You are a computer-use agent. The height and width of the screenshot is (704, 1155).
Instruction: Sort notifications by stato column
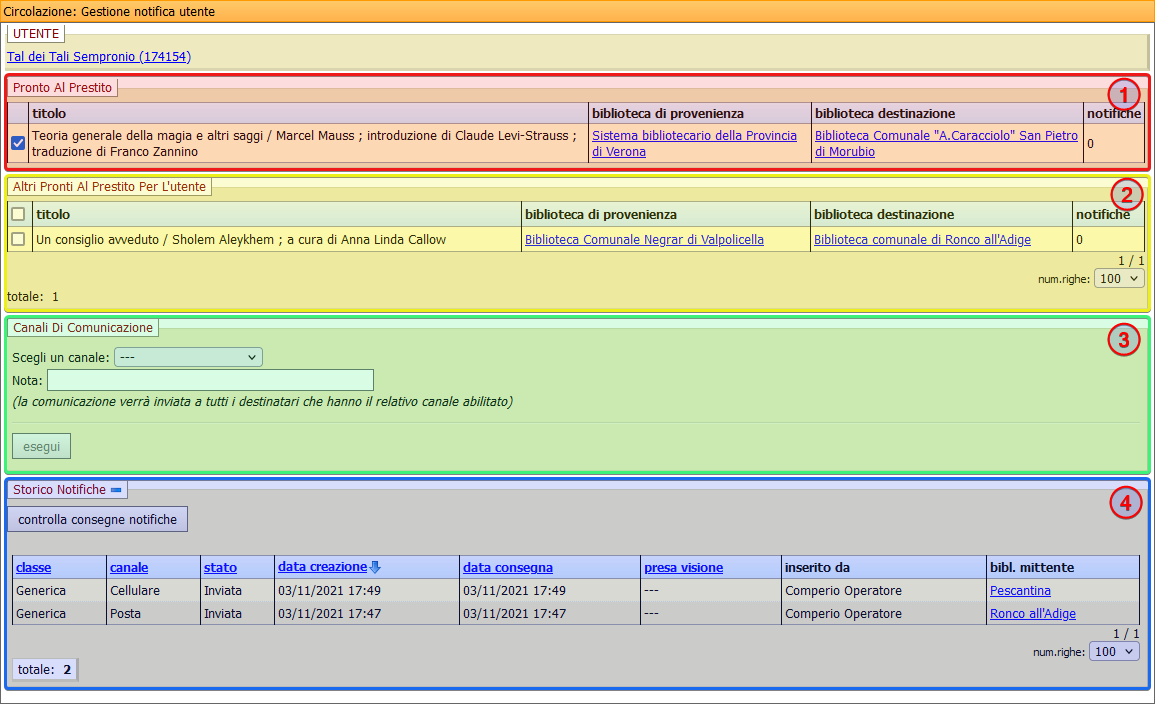(x=220, y=567)
